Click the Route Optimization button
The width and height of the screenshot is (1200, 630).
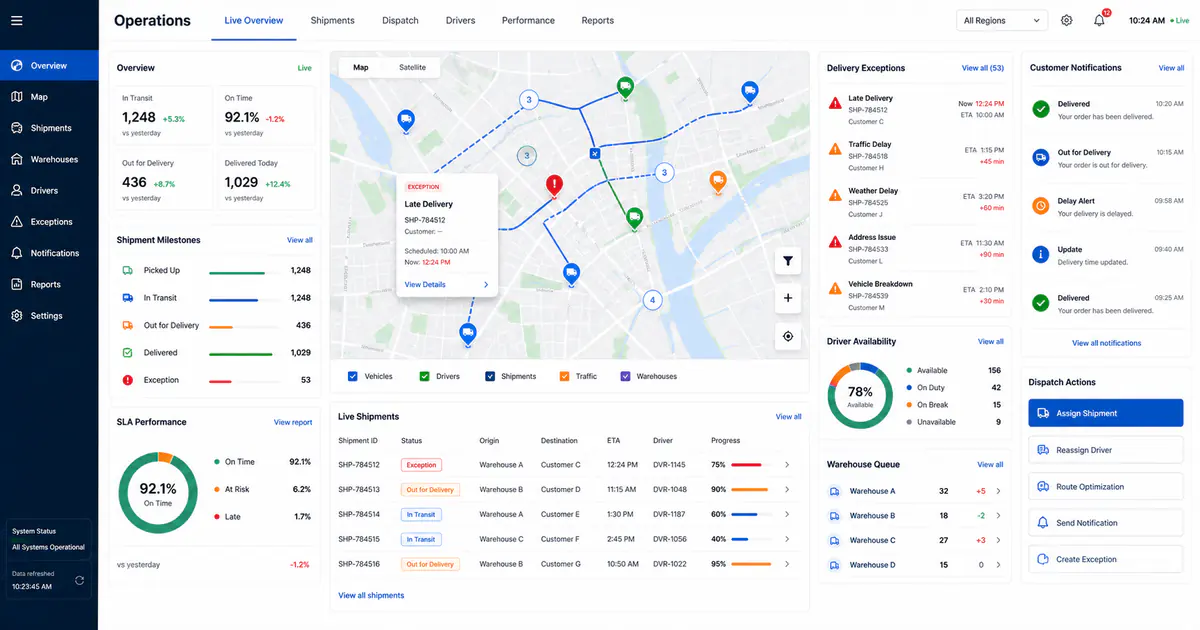(1106, 487)
